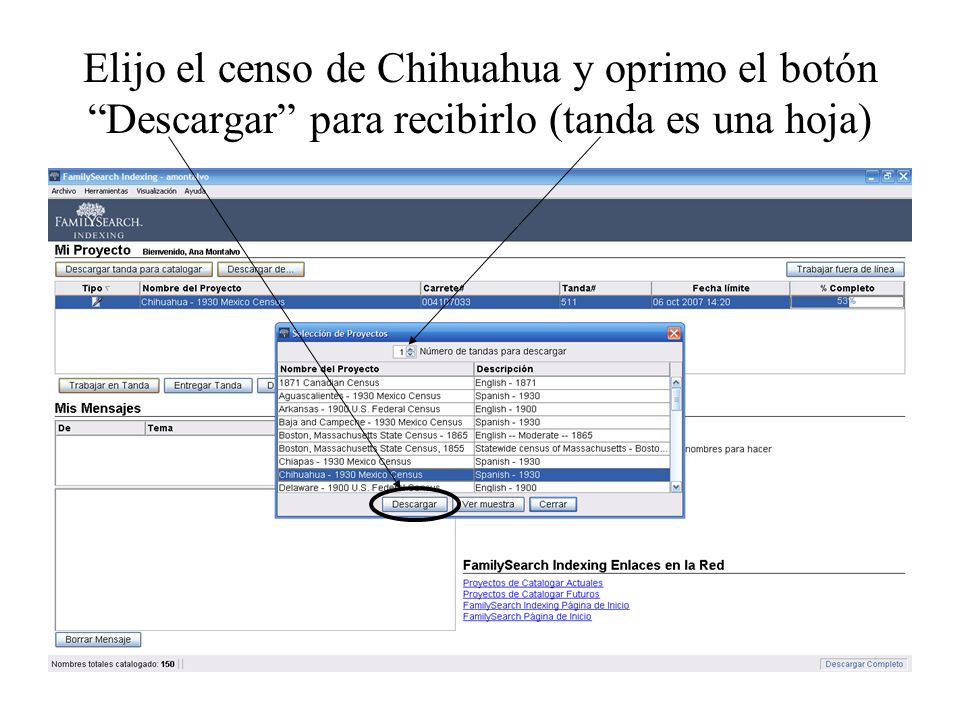Screen dimensions: 960x720
Task: Restore the FamilySearch Indexing window
Action: click(888, 177)
